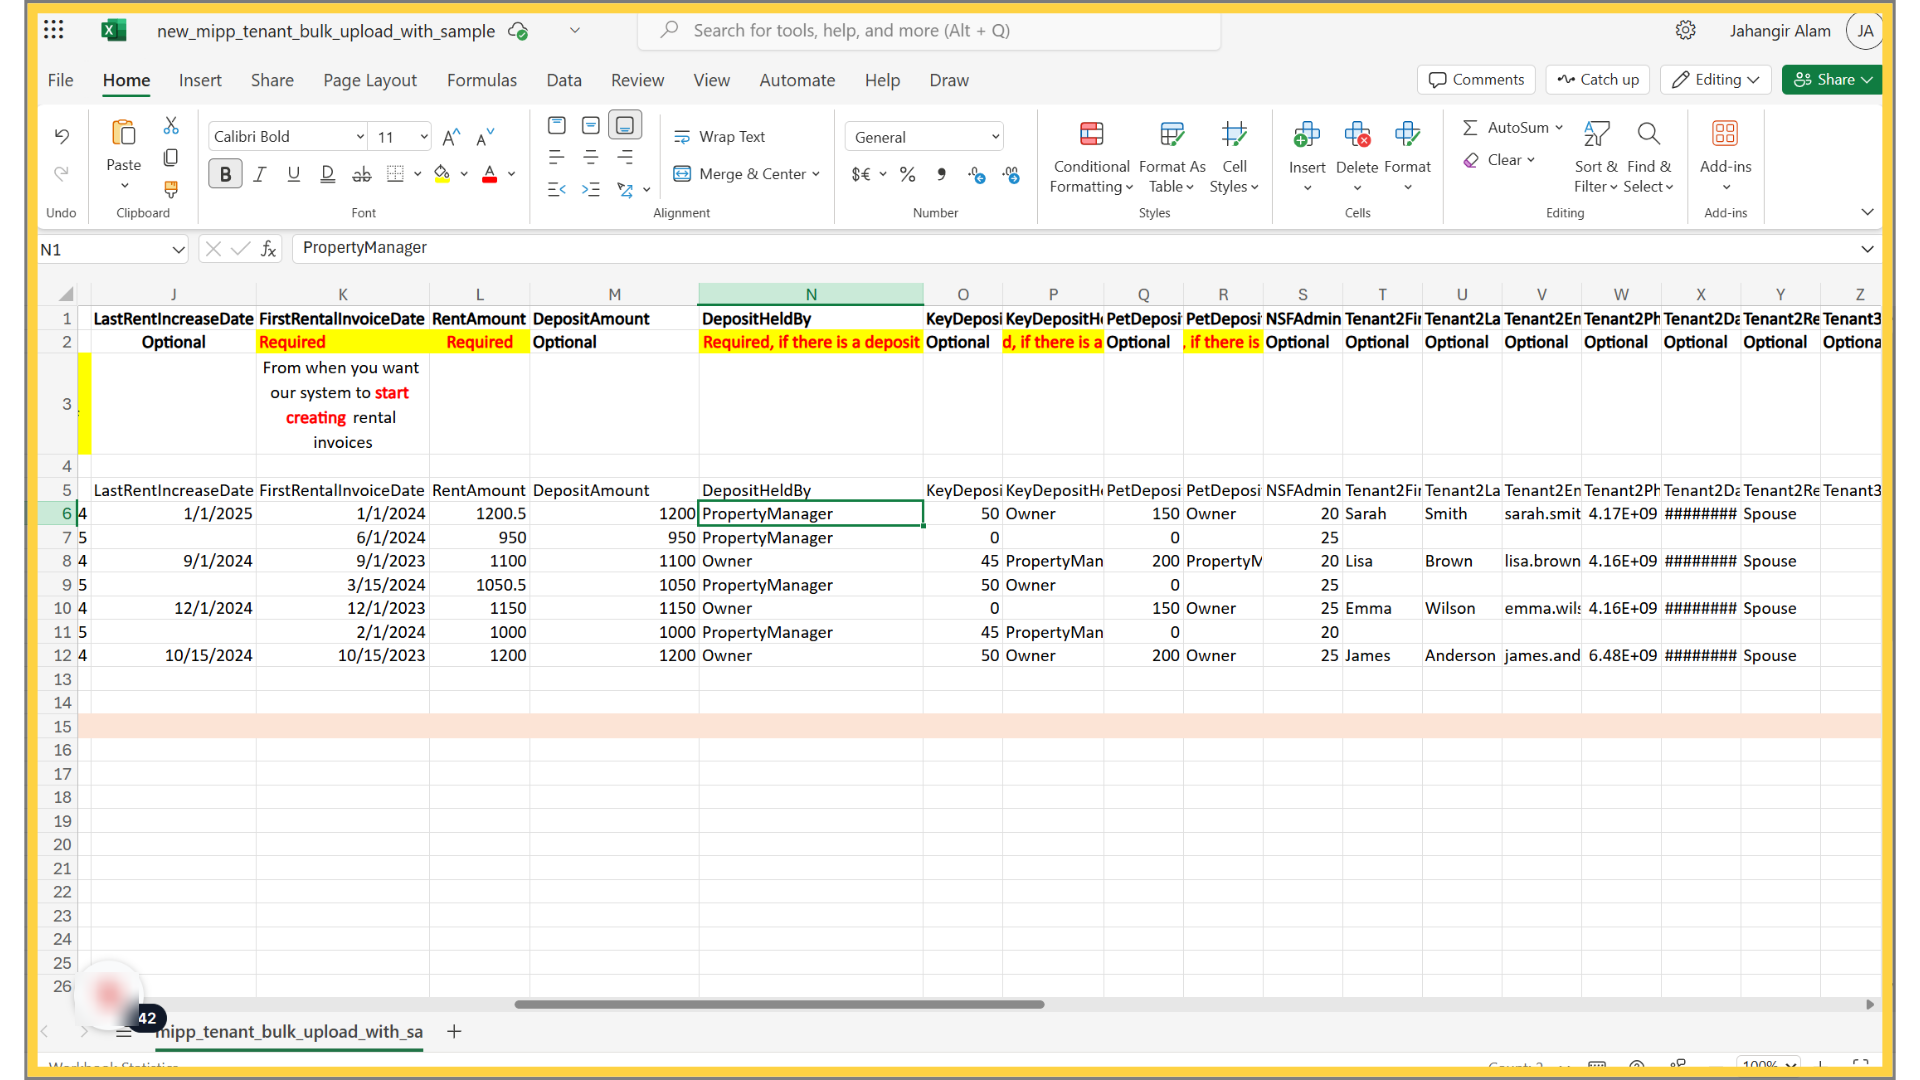This screenshot has width=1920, height=1080.
Task: Open the Comments pane
Action: point(1476,80)
